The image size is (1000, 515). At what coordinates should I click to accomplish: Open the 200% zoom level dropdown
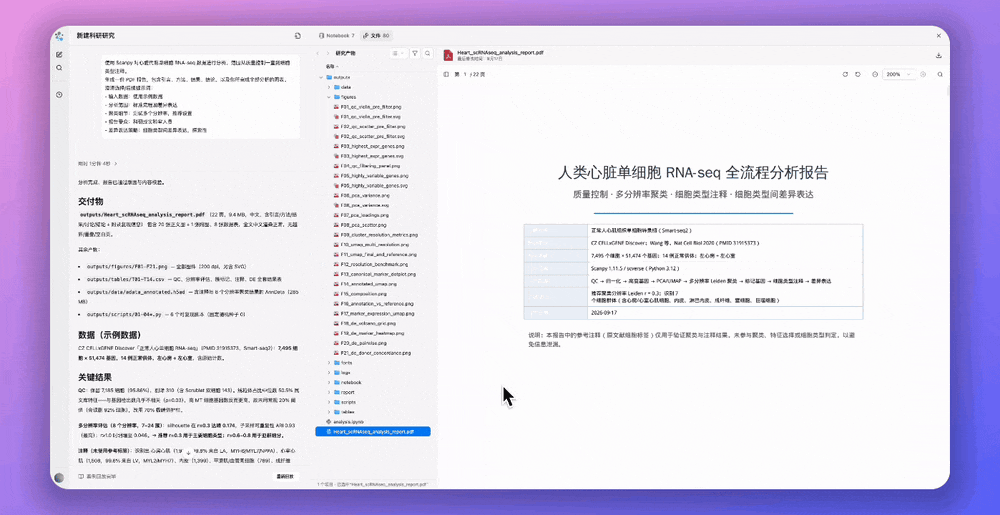click(899, 75)
